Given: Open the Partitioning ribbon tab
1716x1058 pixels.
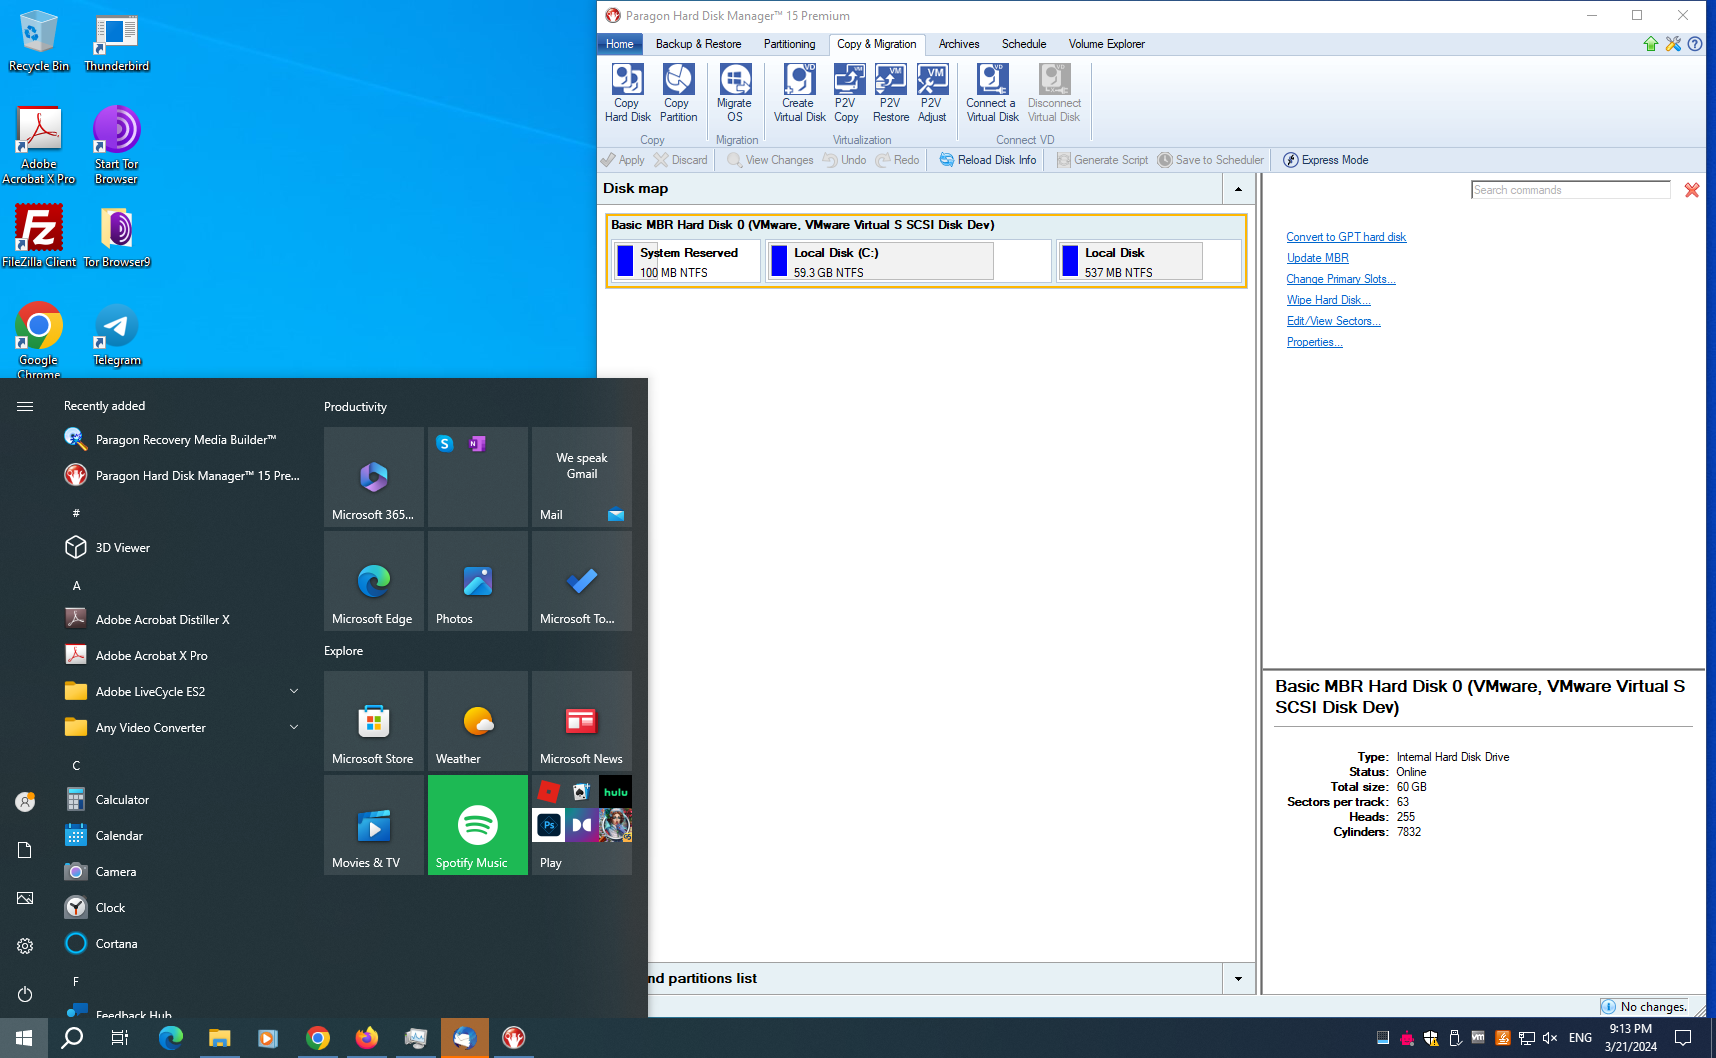Looking at the screenshot, I should (789, 44).
